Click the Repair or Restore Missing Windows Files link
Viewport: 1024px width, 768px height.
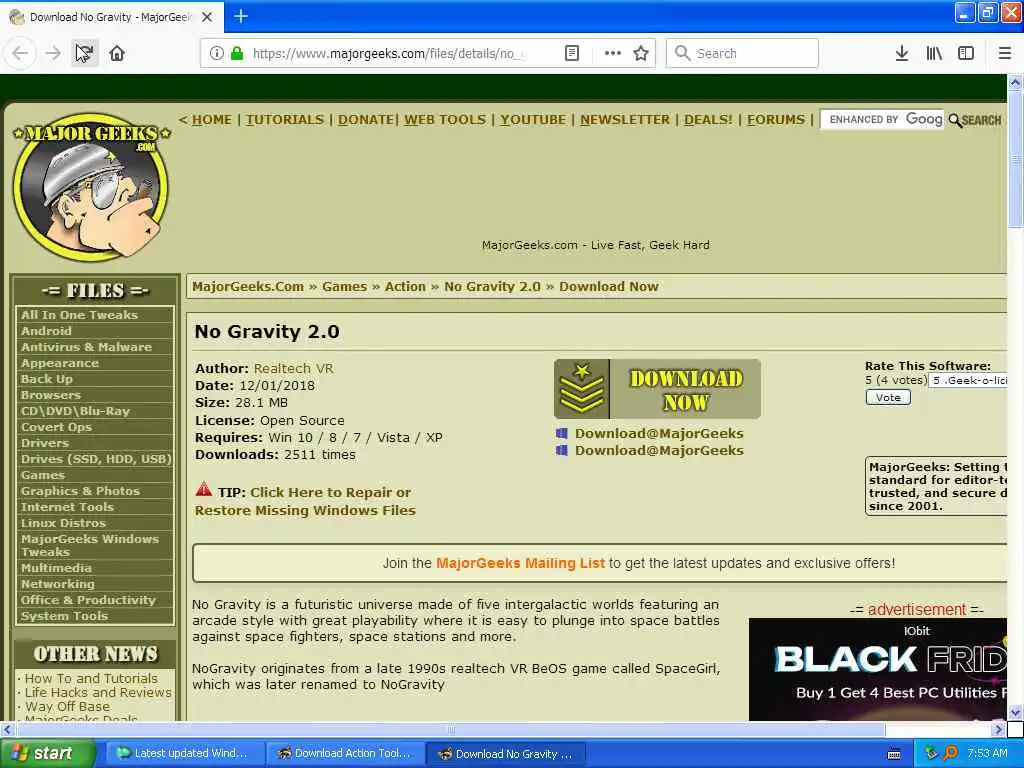(305, 502)
